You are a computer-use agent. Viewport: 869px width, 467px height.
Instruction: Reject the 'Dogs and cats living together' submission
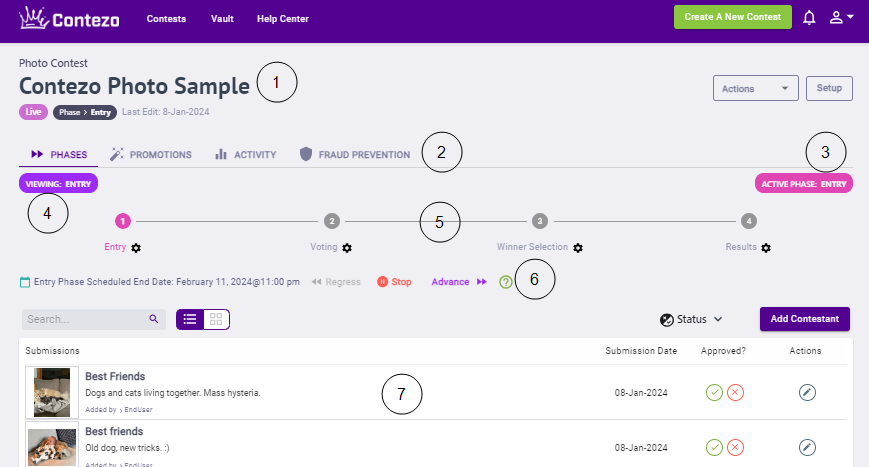point(735,393)
